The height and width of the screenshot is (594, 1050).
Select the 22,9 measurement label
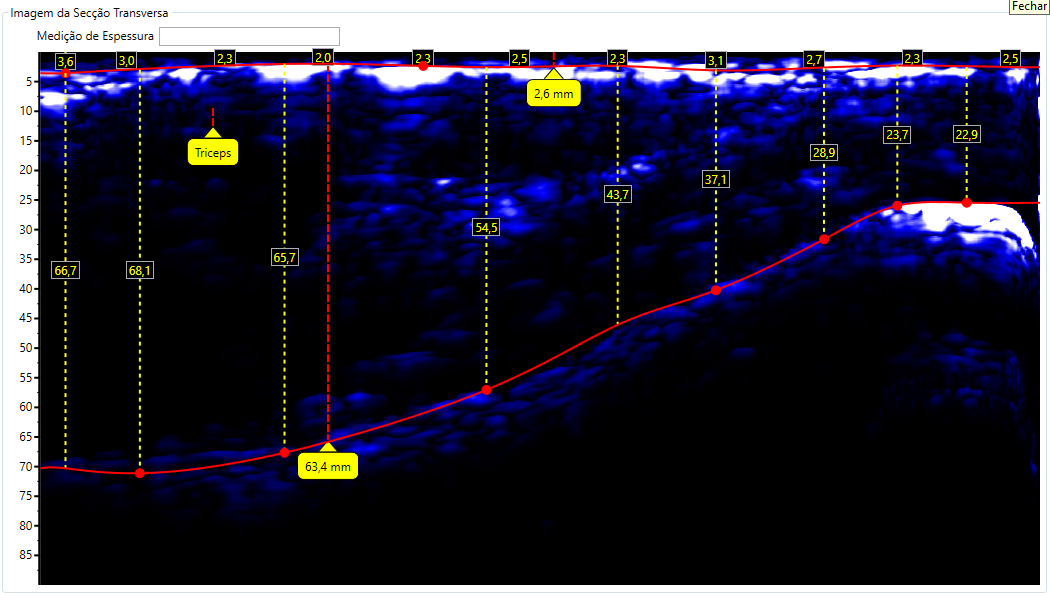click(966, 135)
